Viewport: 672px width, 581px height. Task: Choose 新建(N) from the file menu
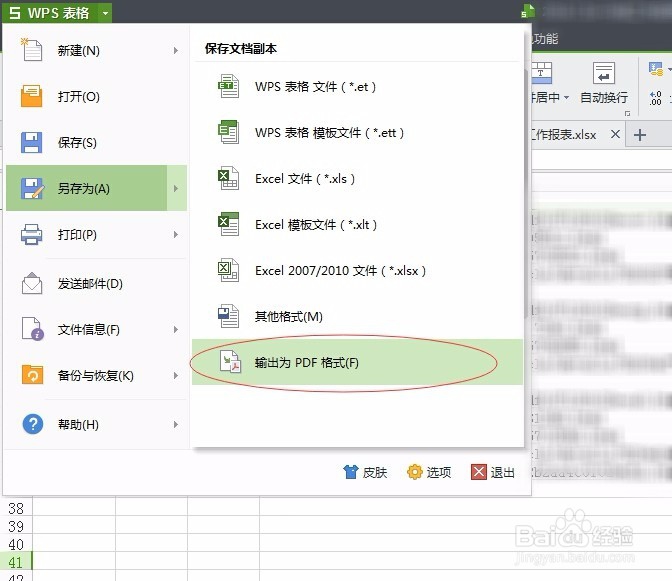pos(96,51)
